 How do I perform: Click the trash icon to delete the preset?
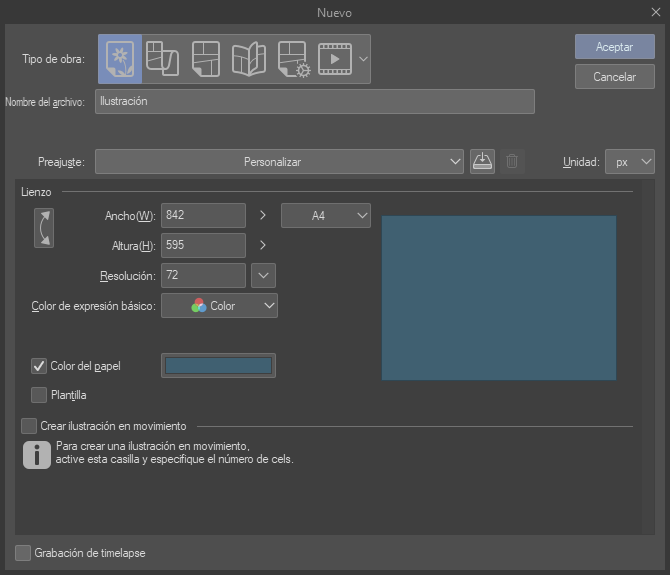[512, 161]
